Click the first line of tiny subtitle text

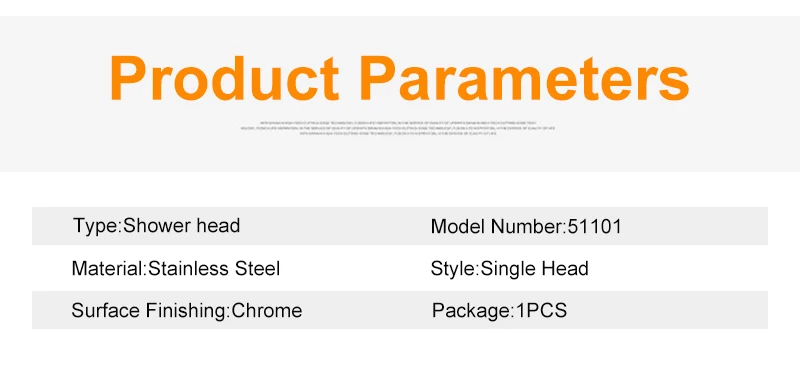pyautogui.click(x=398, y=123)
